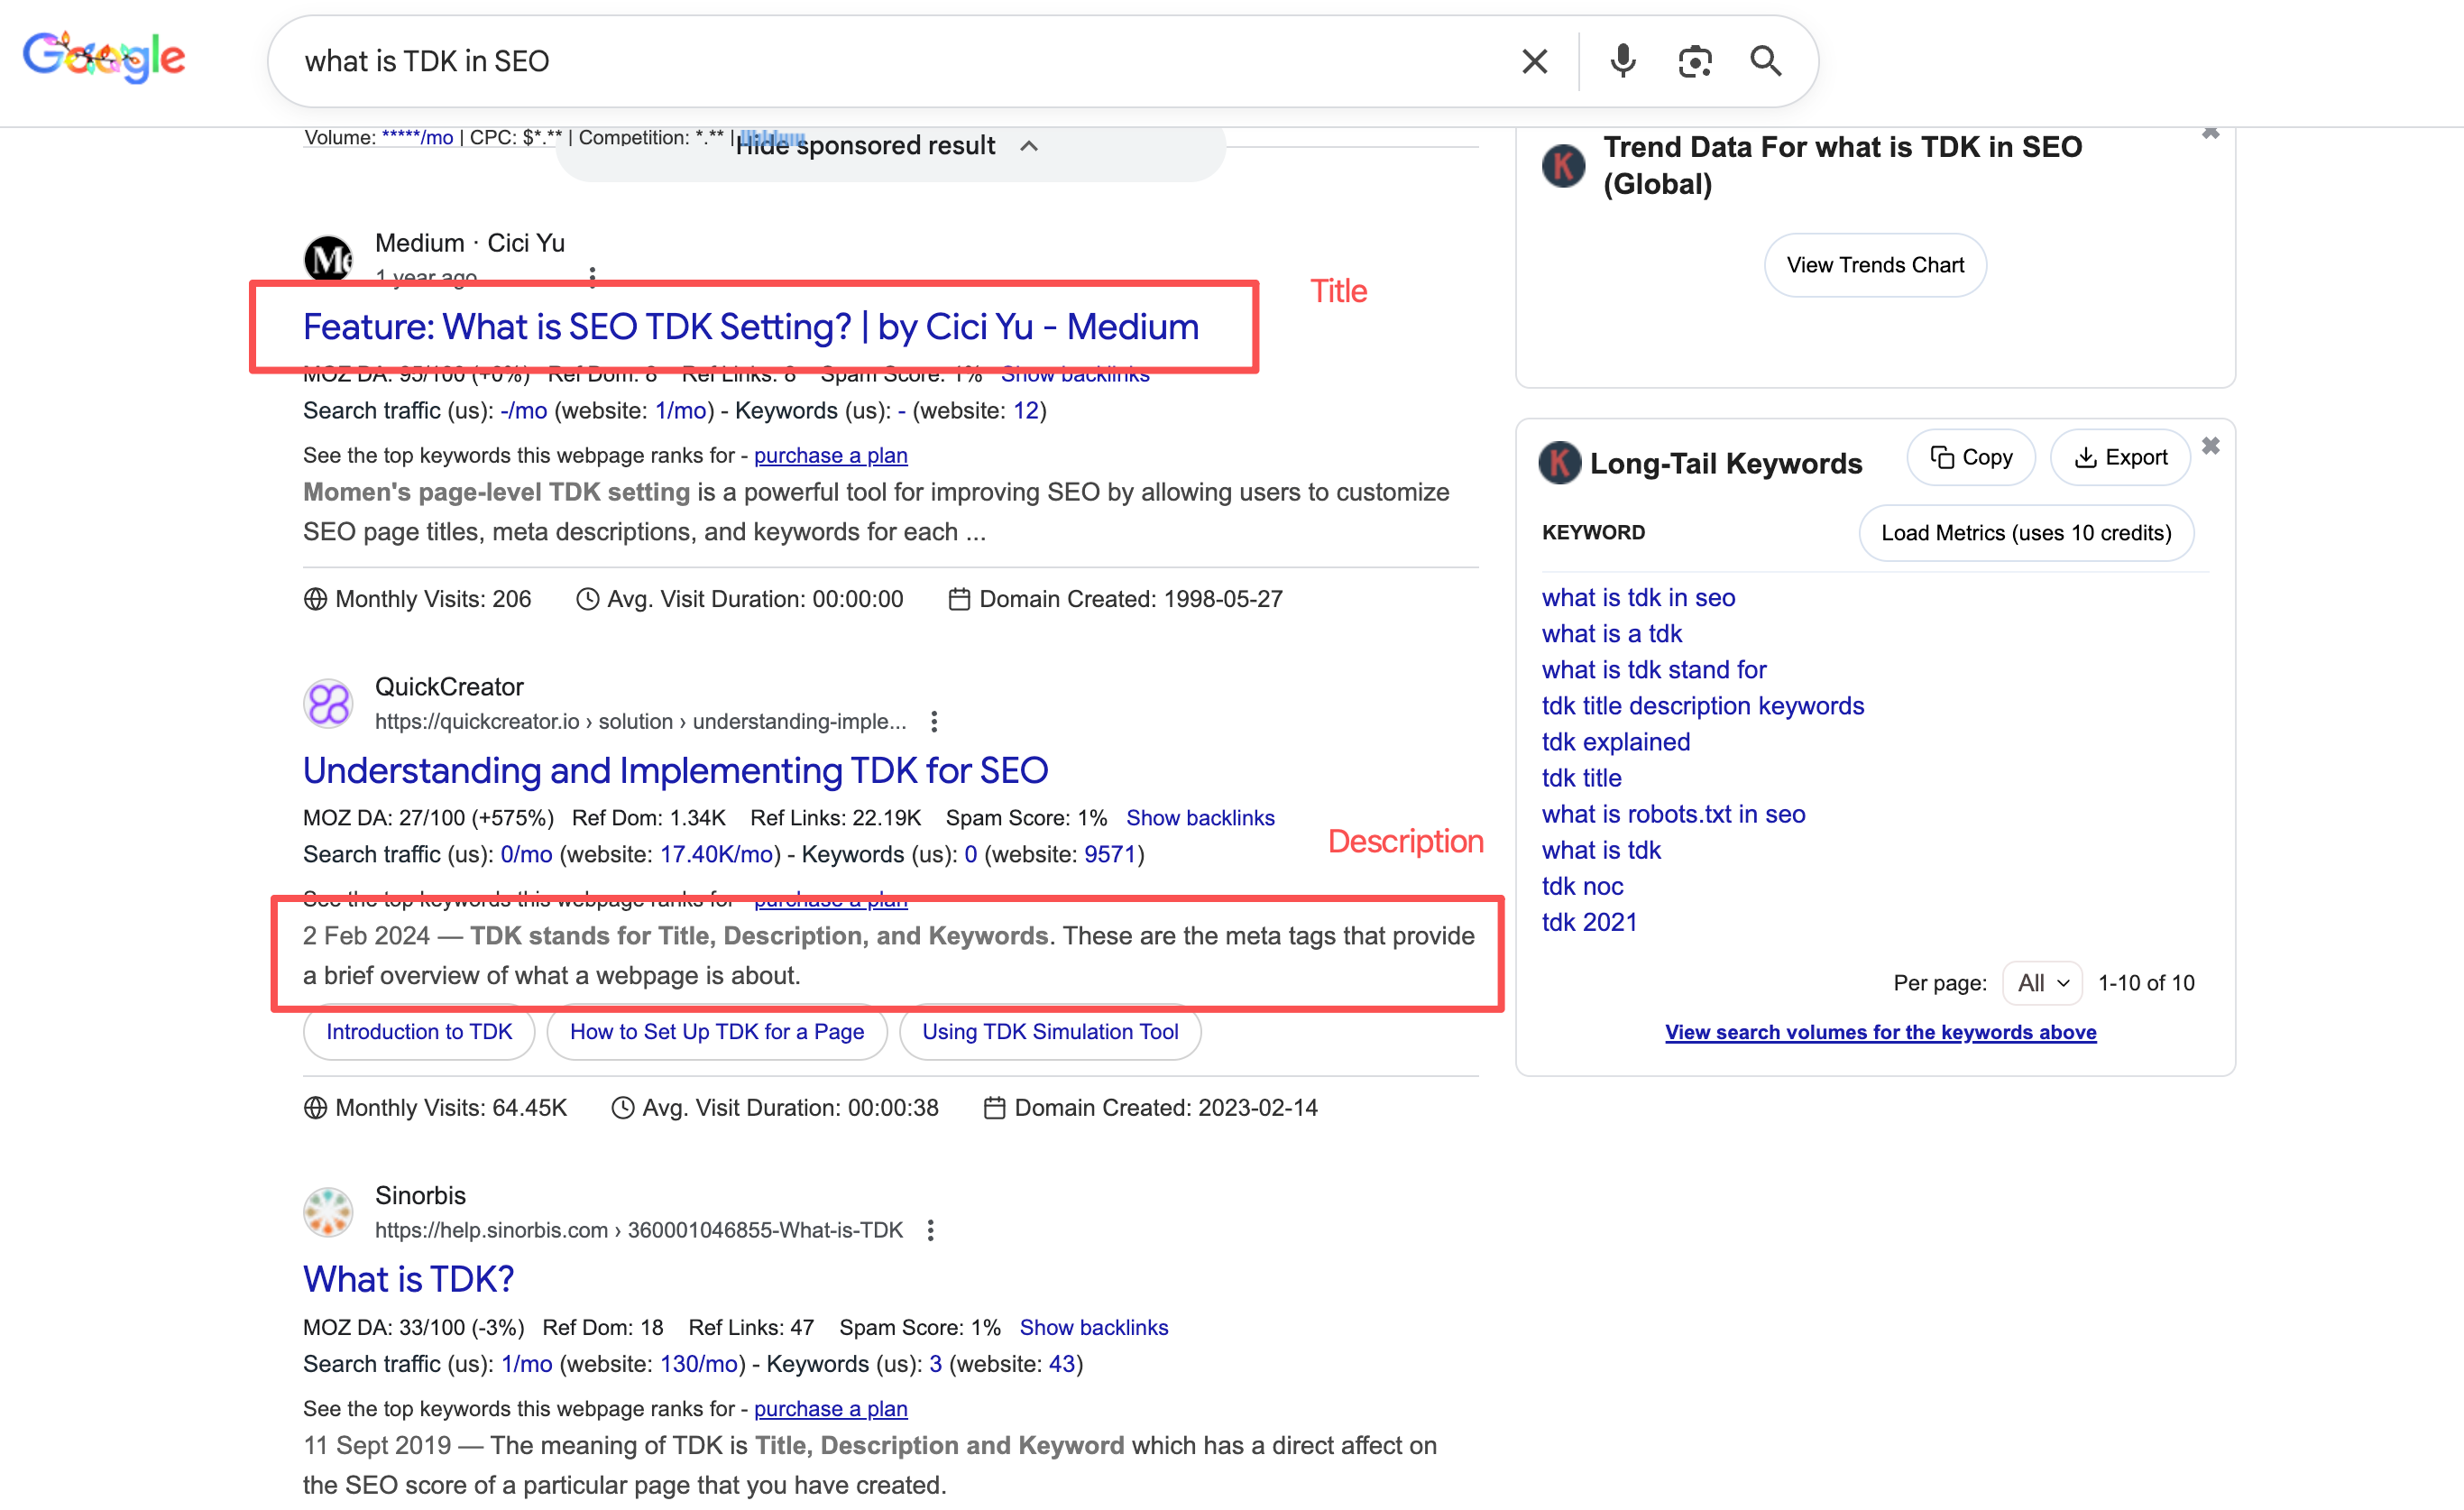This screenshot has width=2464, height=1510.
Task: Click keyword 'tdk 2021'
Action: coord(1589,922)
